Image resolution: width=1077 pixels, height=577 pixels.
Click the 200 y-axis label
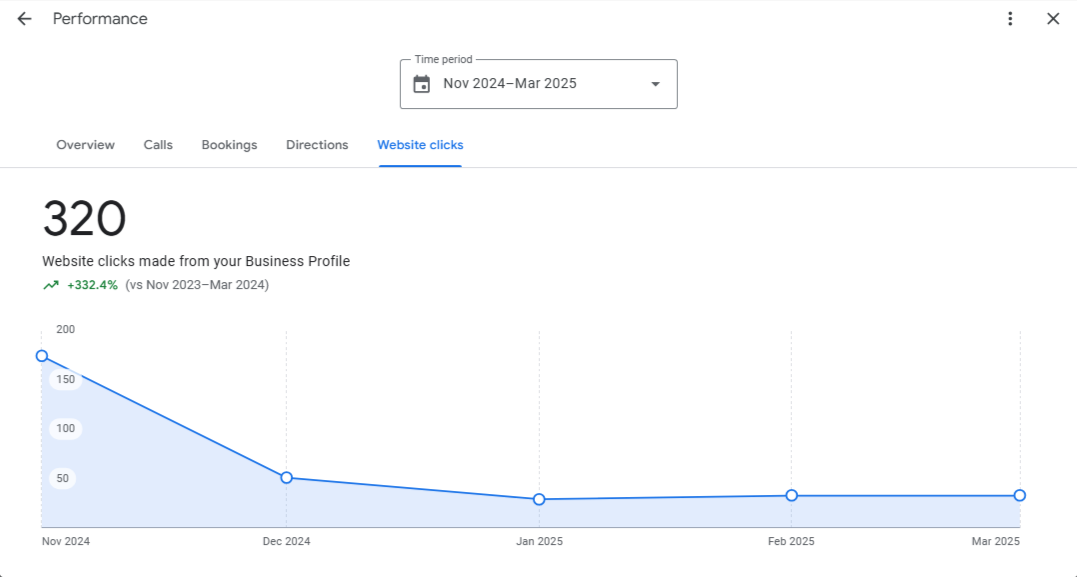click(x=66, y=330)
